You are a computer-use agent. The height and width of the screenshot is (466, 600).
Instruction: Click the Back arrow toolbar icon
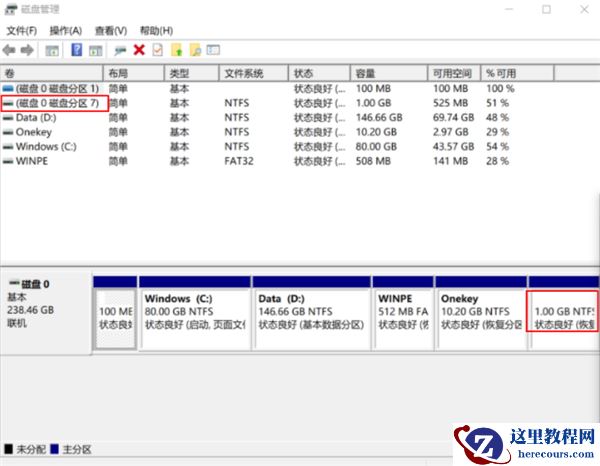coord(9,50)
